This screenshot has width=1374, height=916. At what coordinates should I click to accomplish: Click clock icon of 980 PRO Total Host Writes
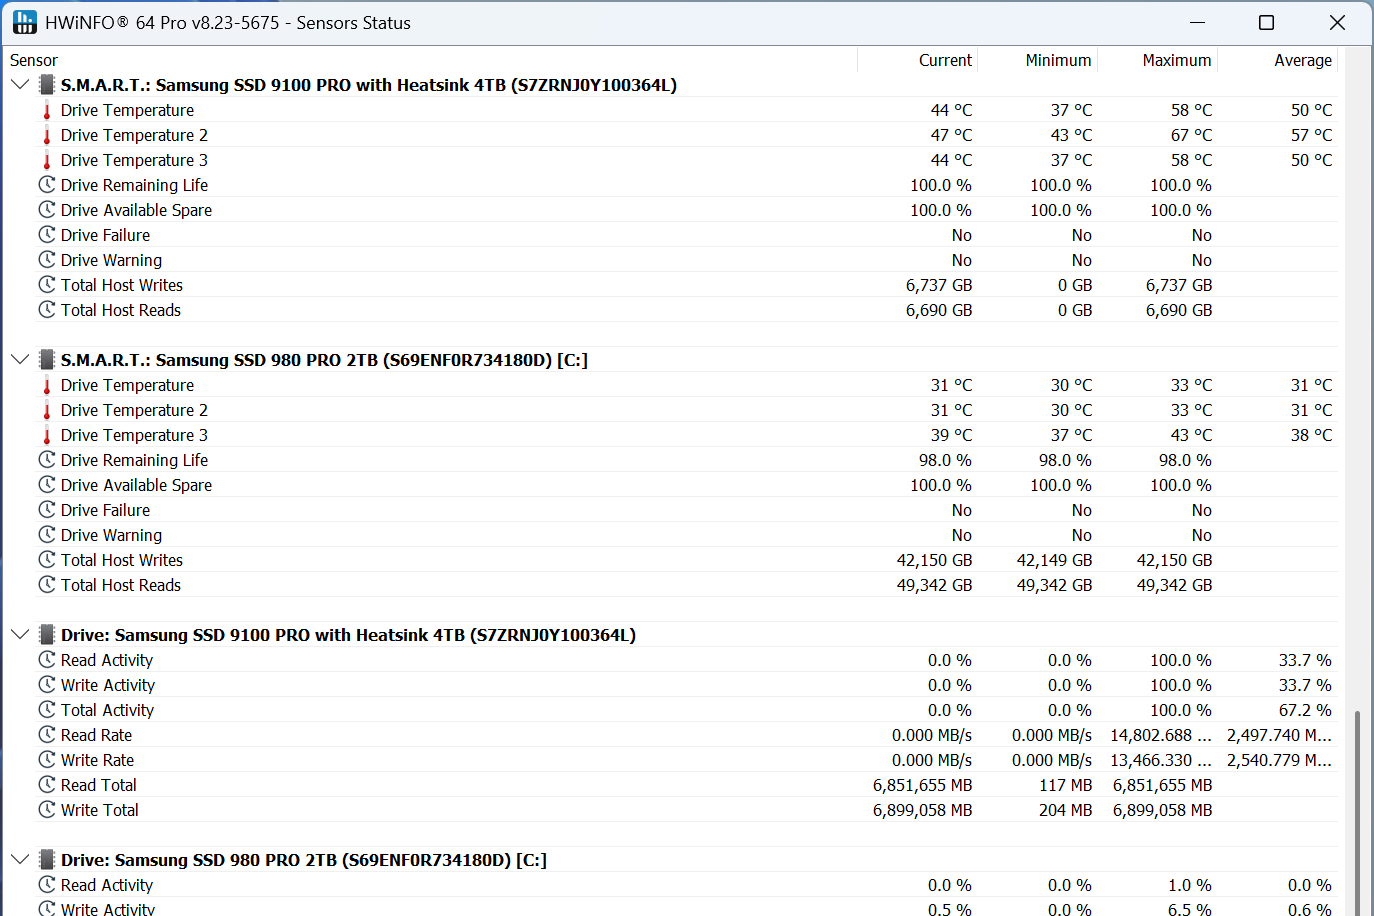coord(46,560)
